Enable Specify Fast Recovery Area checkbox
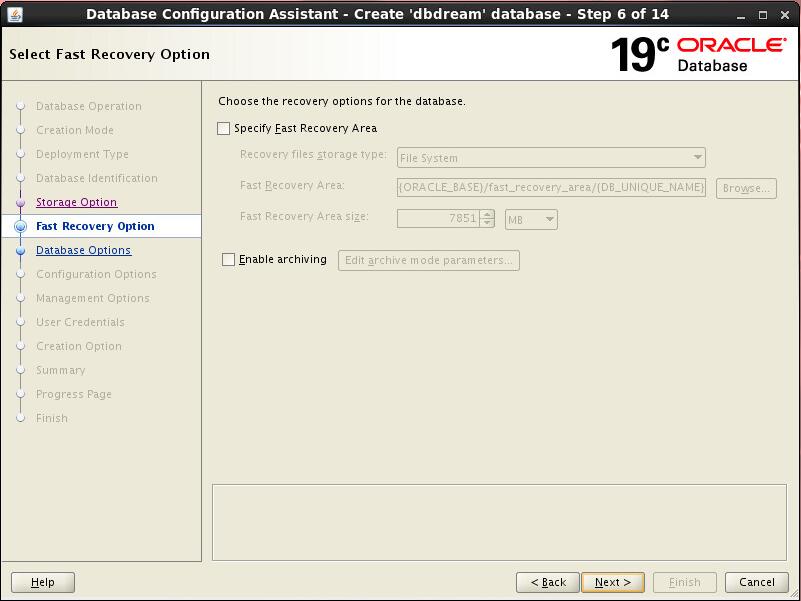This screenshot has width=801, height=601. pos(224,129)
